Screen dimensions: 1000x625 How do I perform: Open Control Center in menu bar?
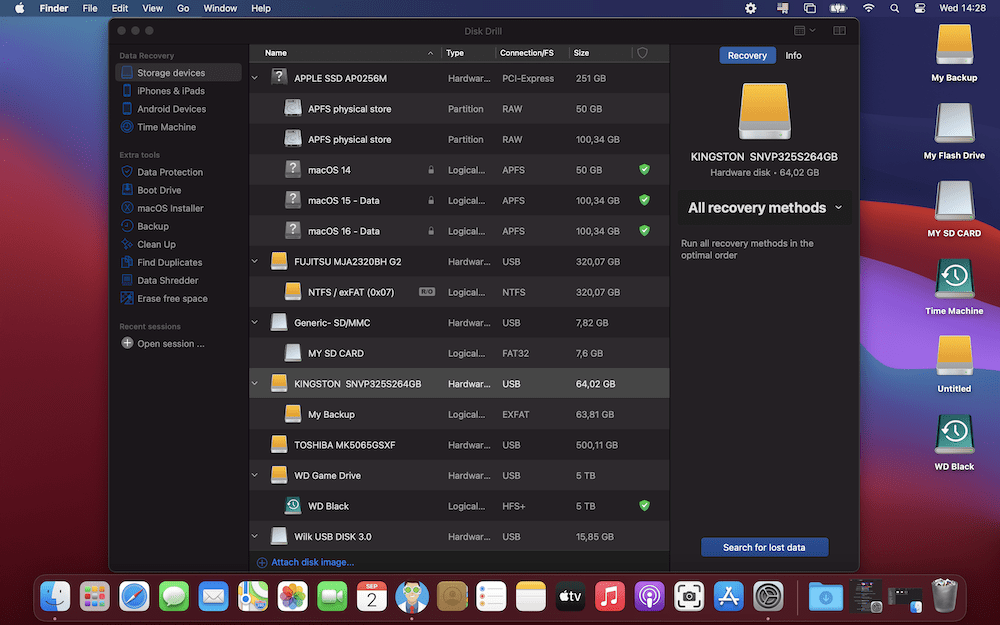click(920, 8)
